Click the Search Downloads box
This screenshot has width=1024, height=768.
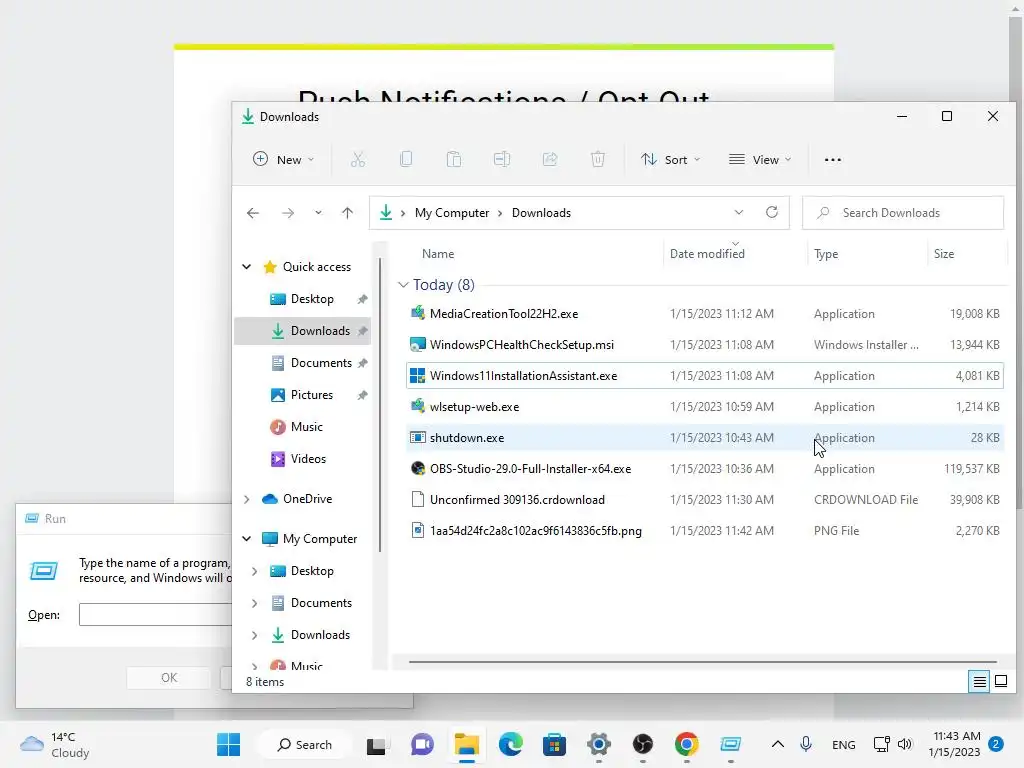pos(903,213)
